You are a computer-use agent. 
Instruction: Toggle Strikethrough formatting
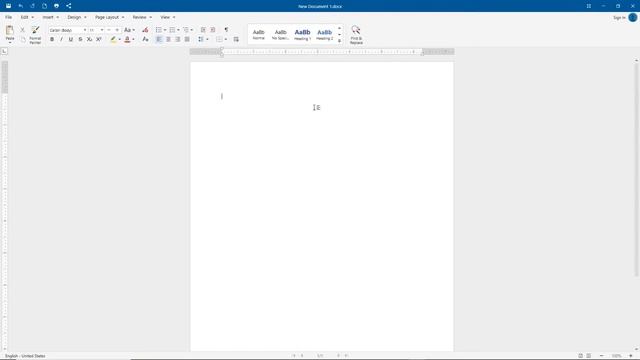pos(80,39)
